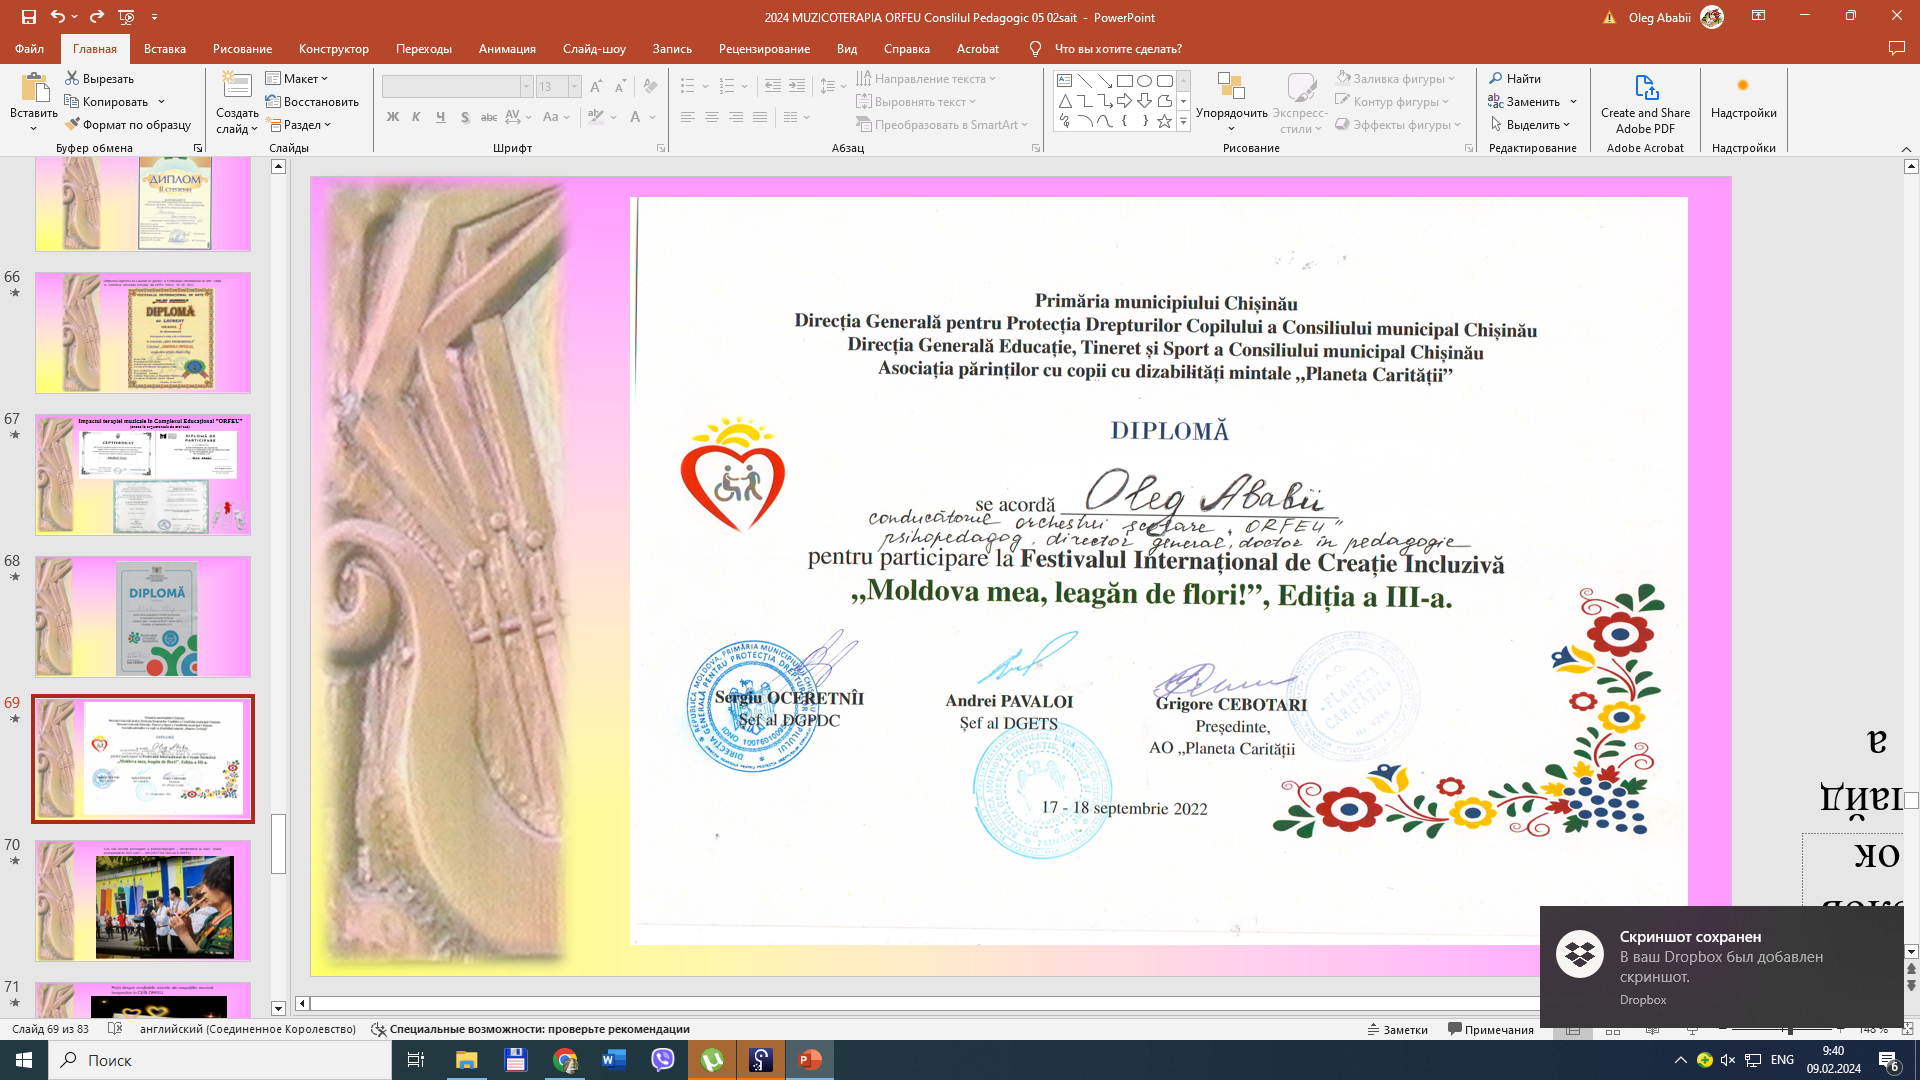
Task: Switch to the Вставка tab
Action: 165,48
